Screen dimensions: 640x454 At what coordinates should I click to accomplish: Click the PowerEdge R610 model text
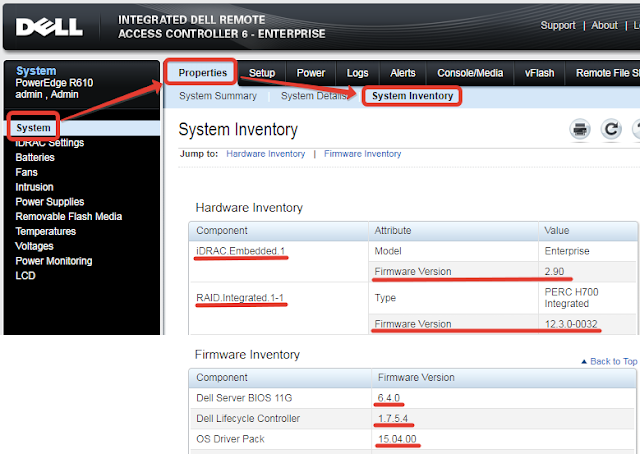click(x=54, y=83)
